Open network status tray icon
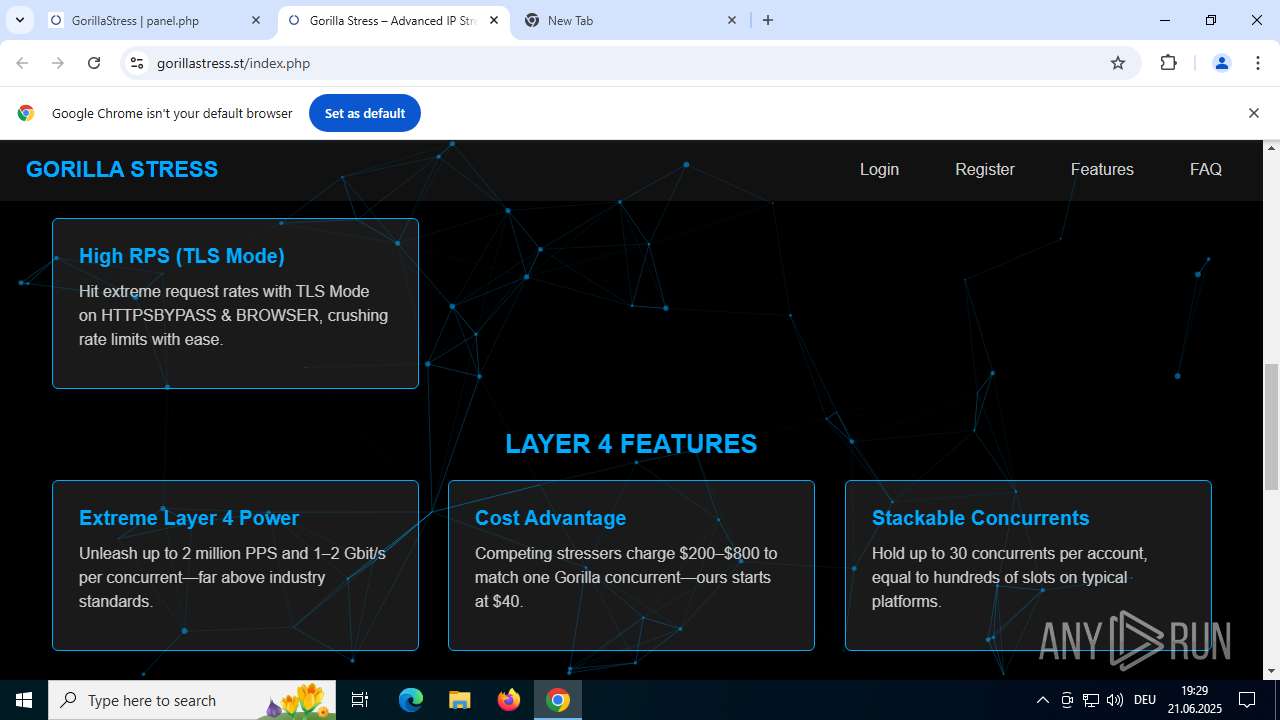This screenshot has height=720, width=1280. tap(1091, 700)
